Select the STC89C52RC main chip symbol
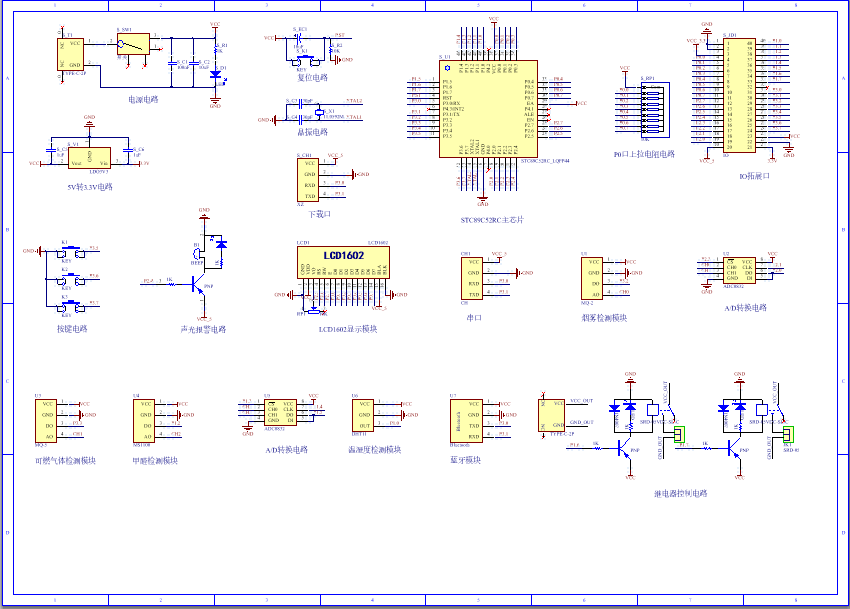 [488, 109]
